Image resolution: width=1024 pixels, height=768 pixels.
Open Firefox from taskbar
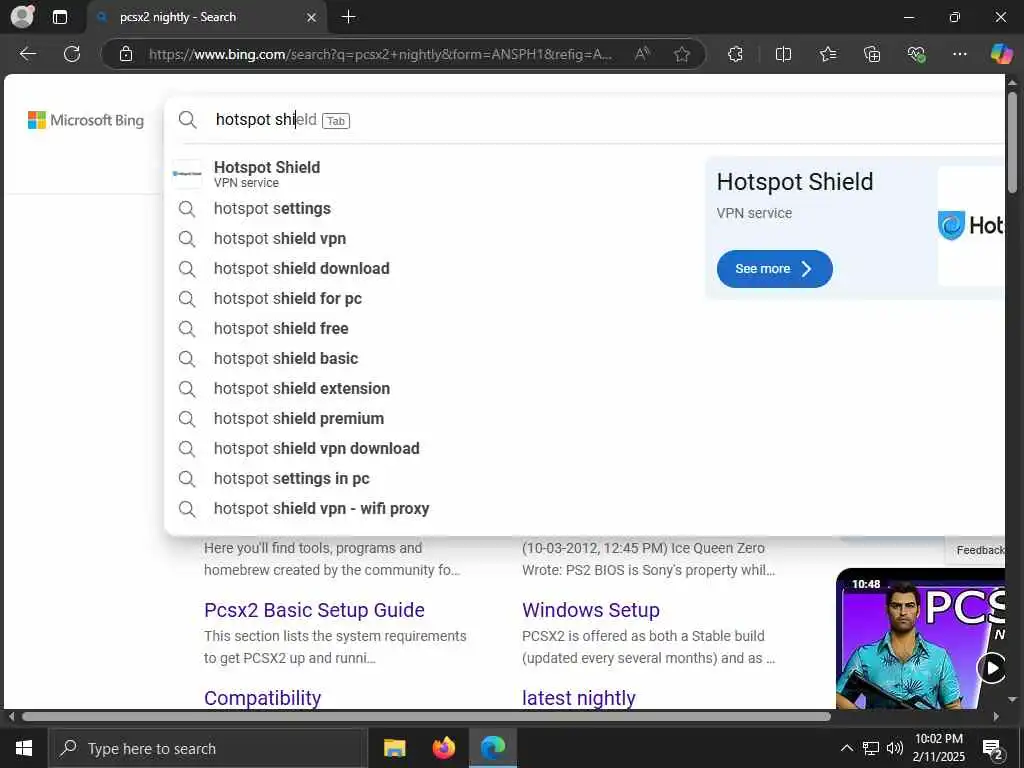point(443,748)
